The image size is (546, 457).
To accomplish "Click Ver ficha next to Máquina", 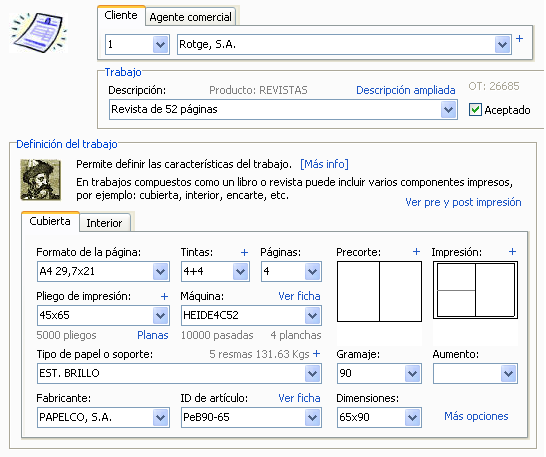I will [x=299, y=296].
